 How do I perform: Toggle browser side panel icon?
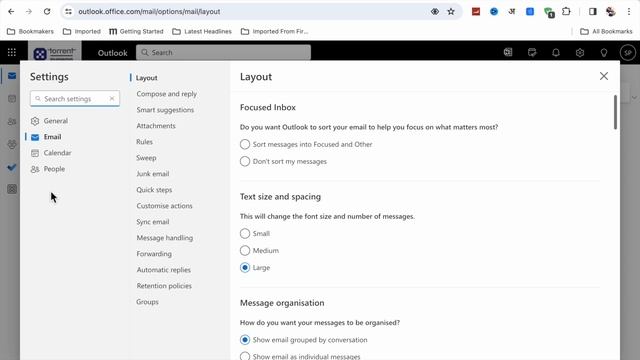(593, 11)
